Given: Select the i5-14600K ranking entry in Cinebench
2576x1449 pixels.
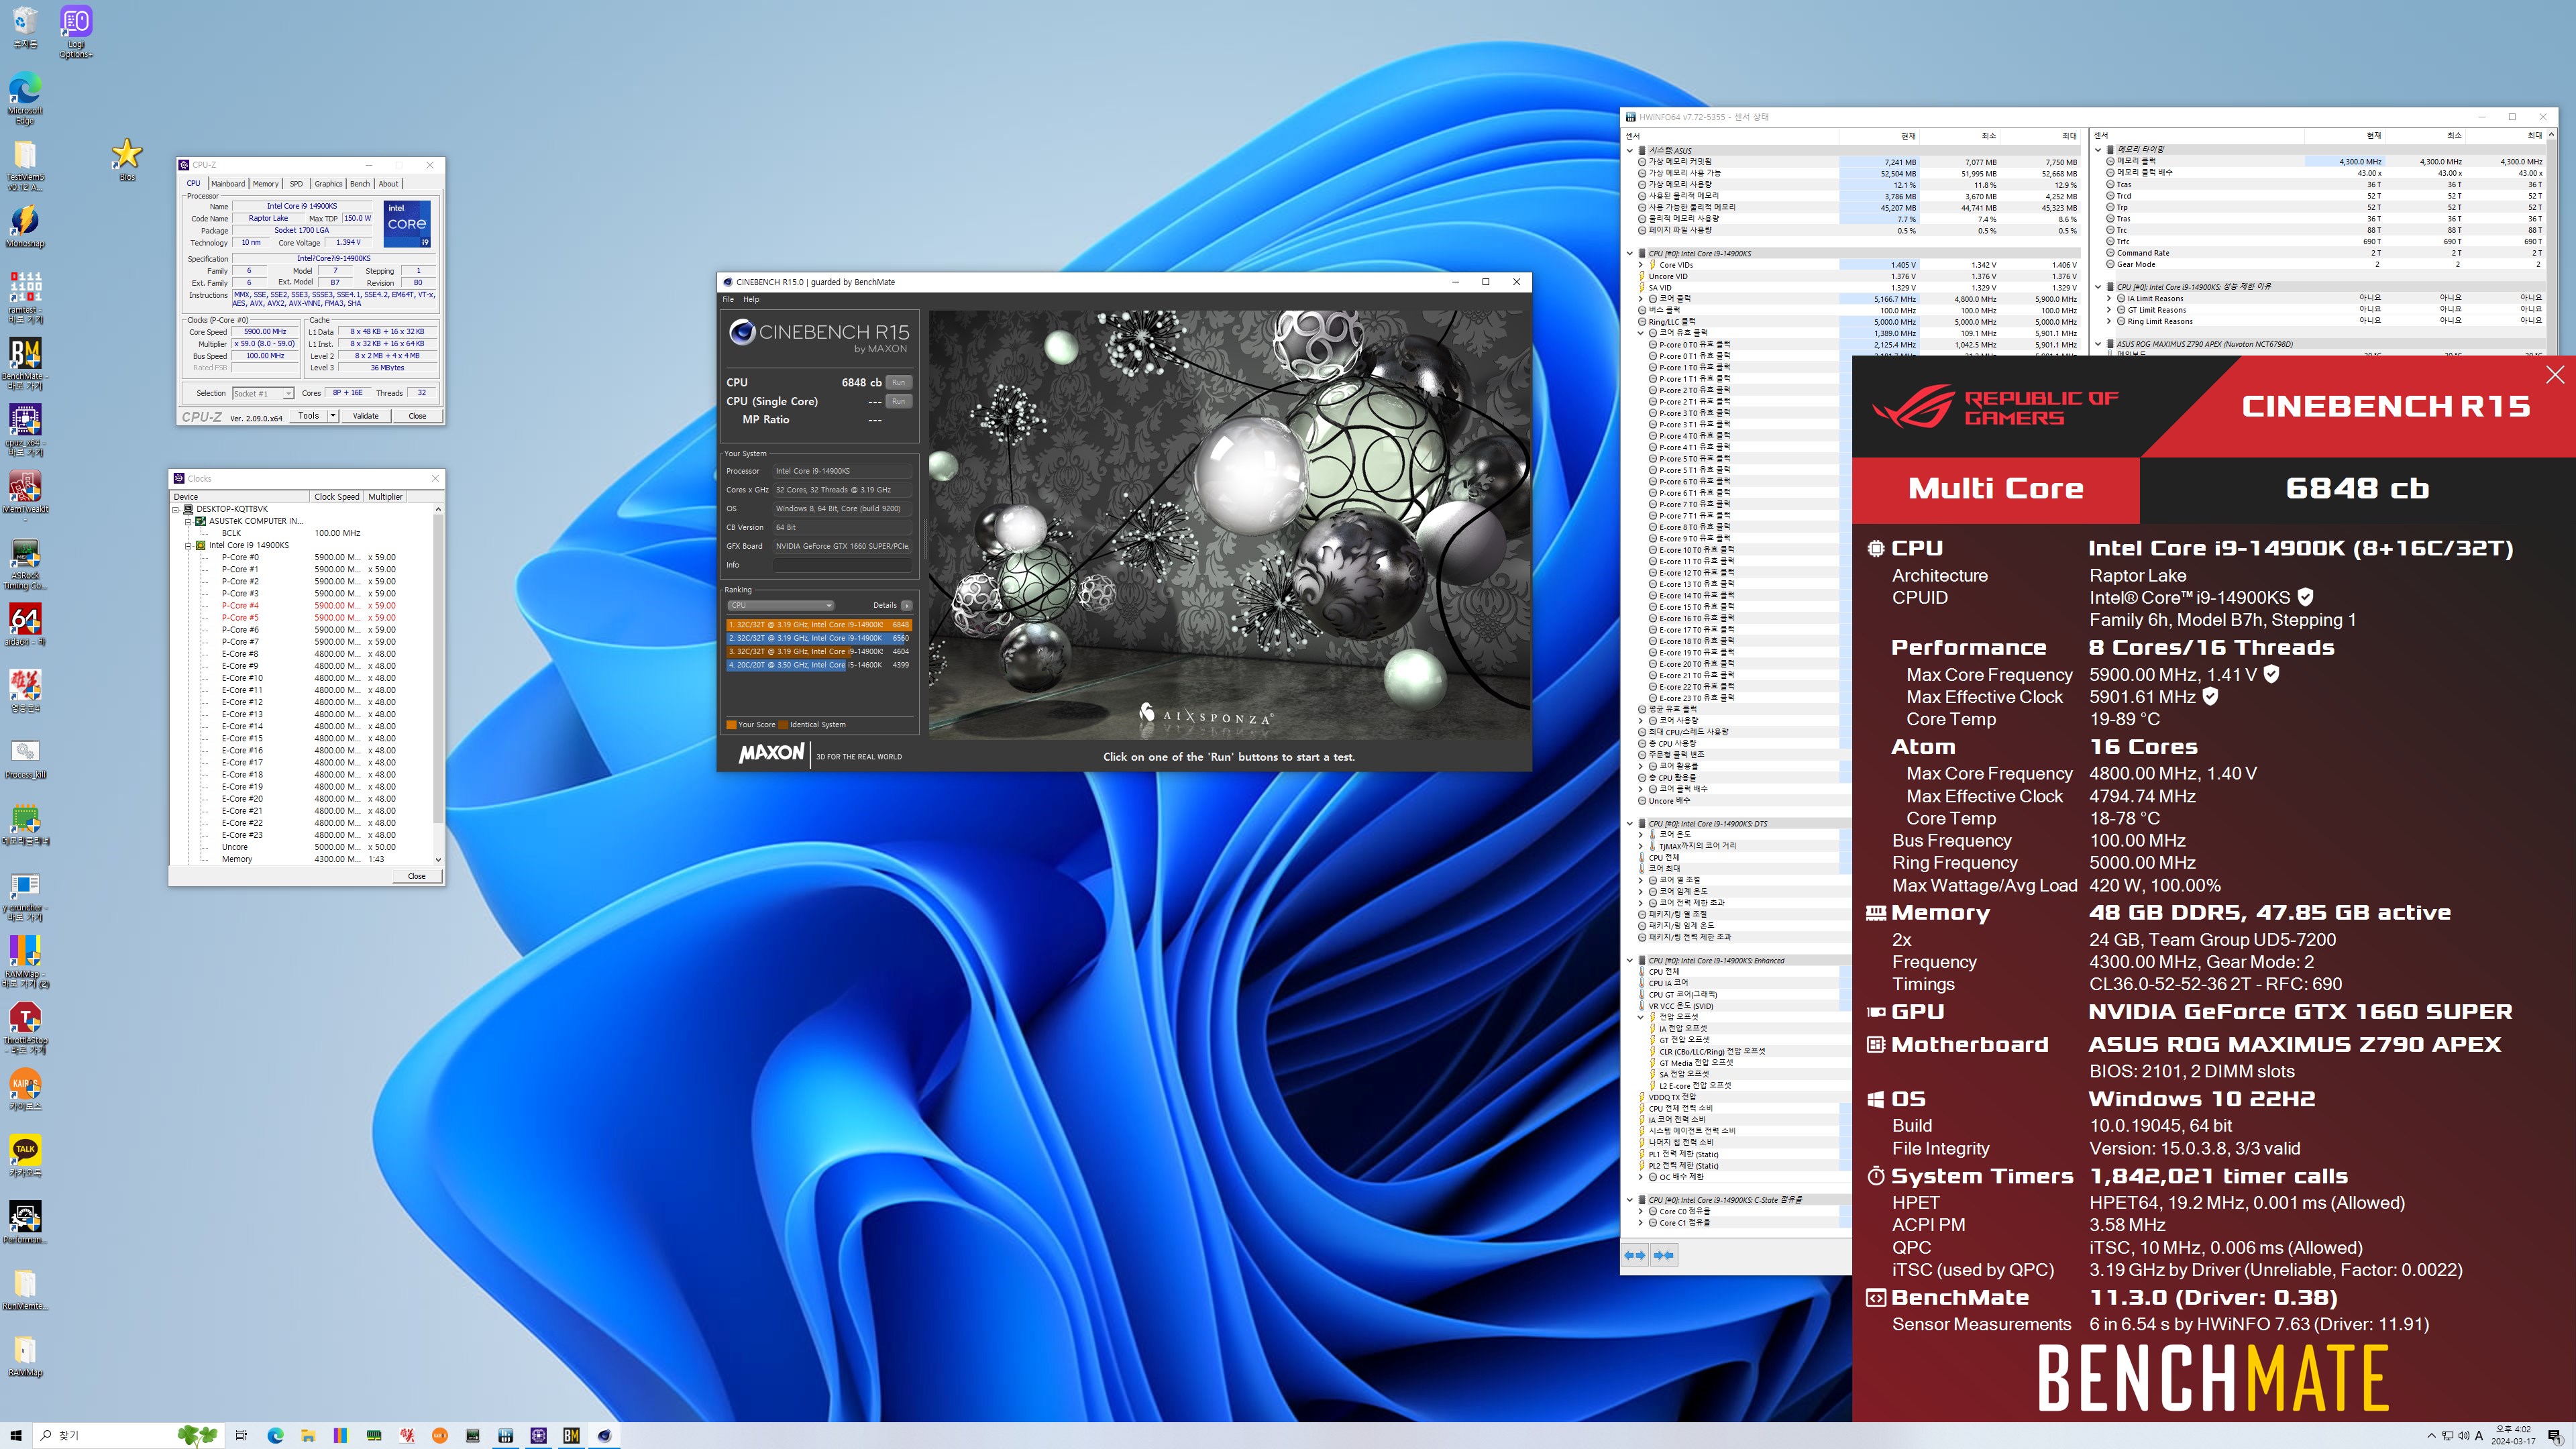Looking at the screenshot, I should [819, 665].
